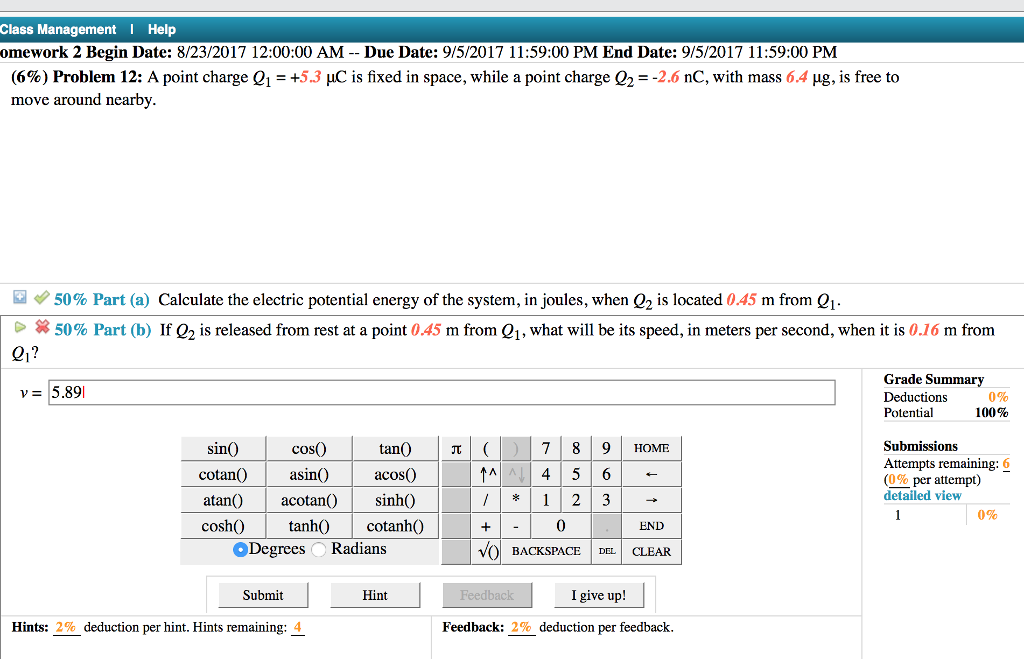Expand Part (a) using its arrow
1024x659 pixels.
point(22,298)
